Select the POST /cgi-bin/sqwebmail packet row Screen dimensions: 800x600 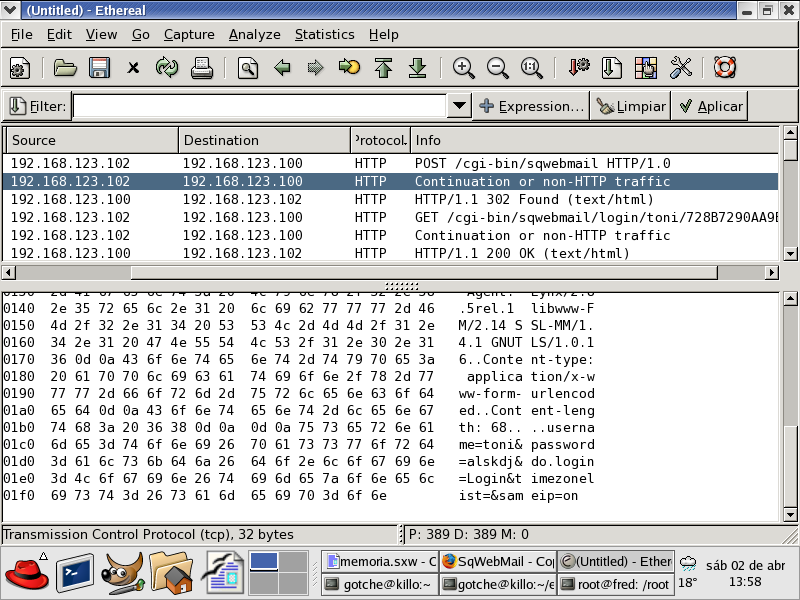point(391,163)
